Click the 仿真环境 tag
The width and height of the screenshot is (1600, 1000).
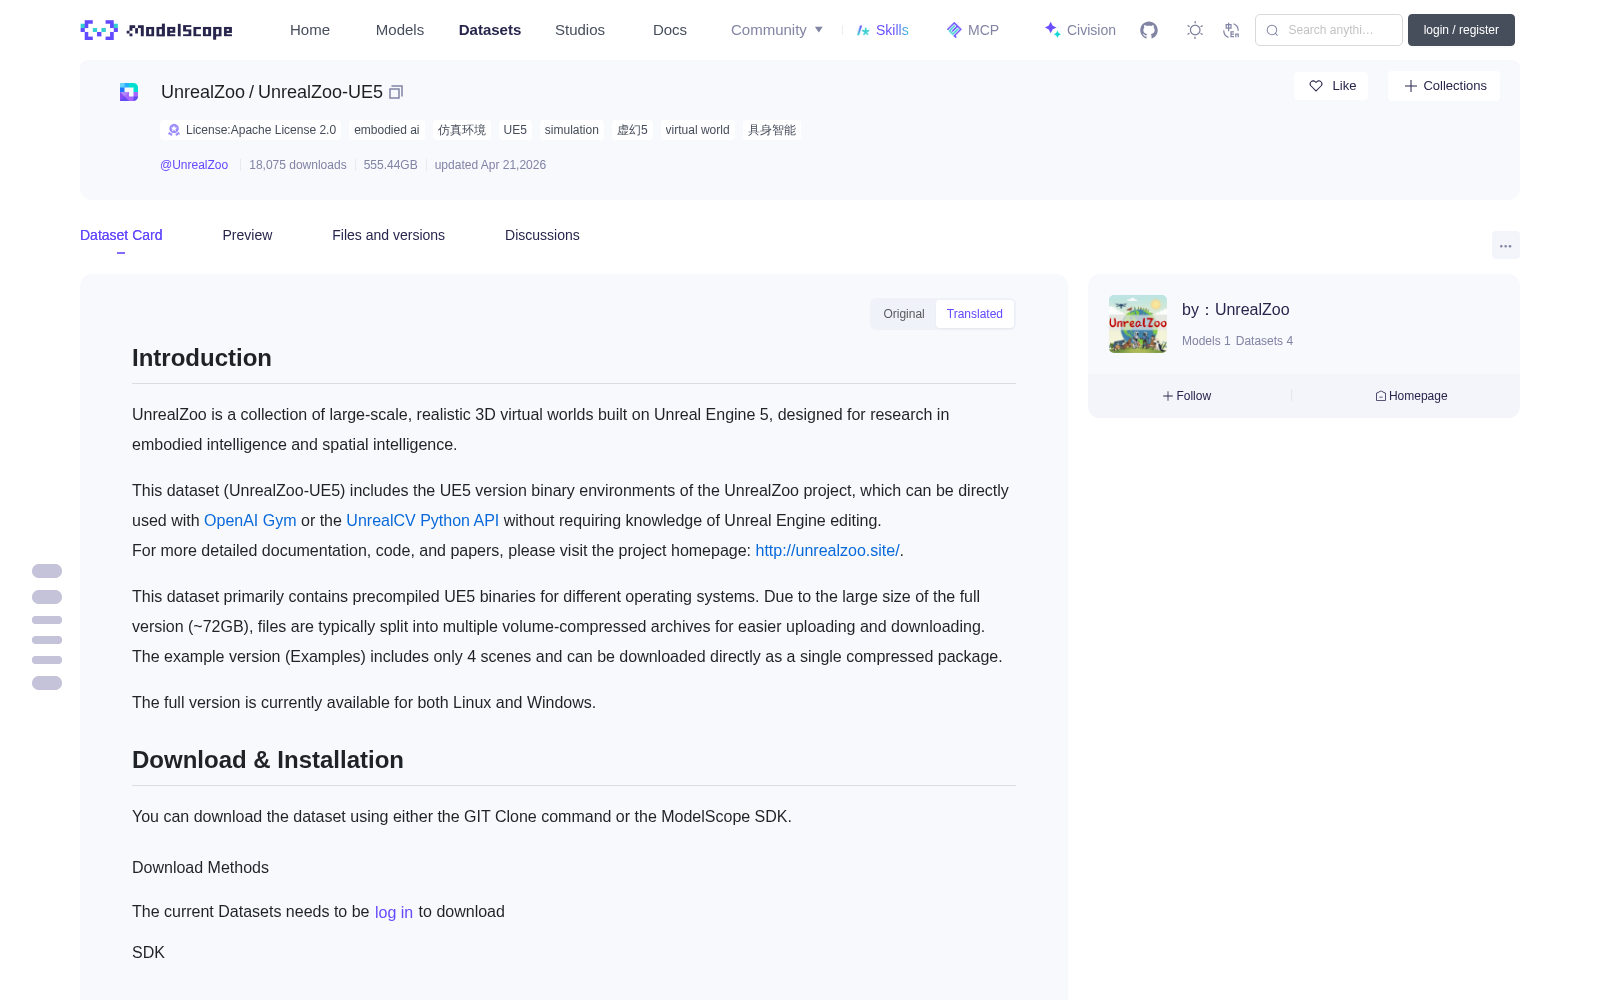point(462,130)
